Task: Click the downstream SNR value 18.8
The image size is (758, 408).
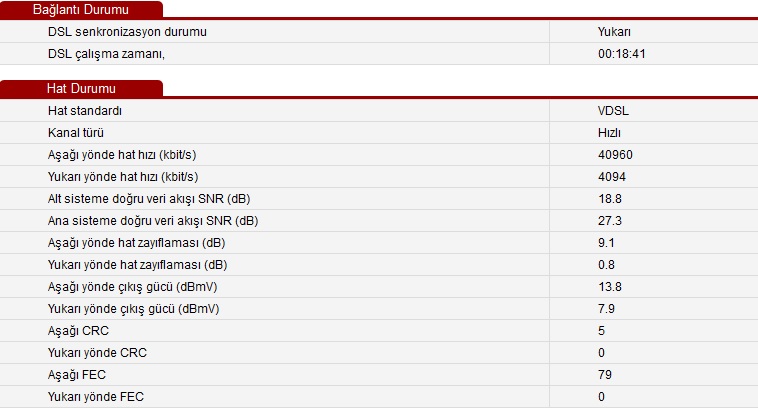Action: [610, 199]
